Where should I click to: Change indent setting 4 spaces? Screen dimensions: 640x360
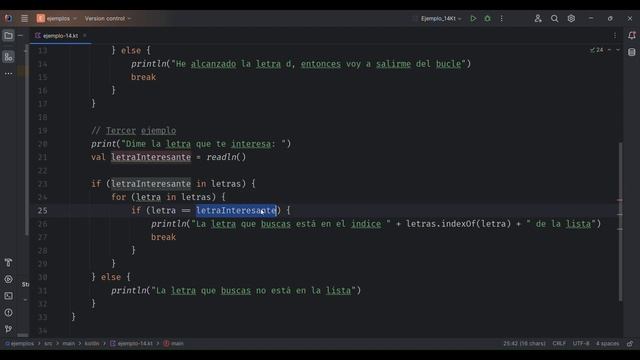coord(607,343)
